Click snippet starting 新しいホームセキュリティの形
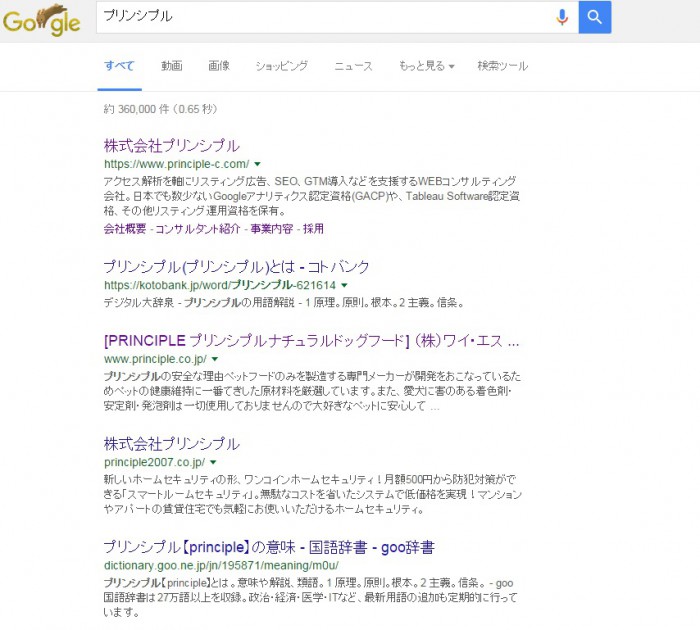 [312, 494]
